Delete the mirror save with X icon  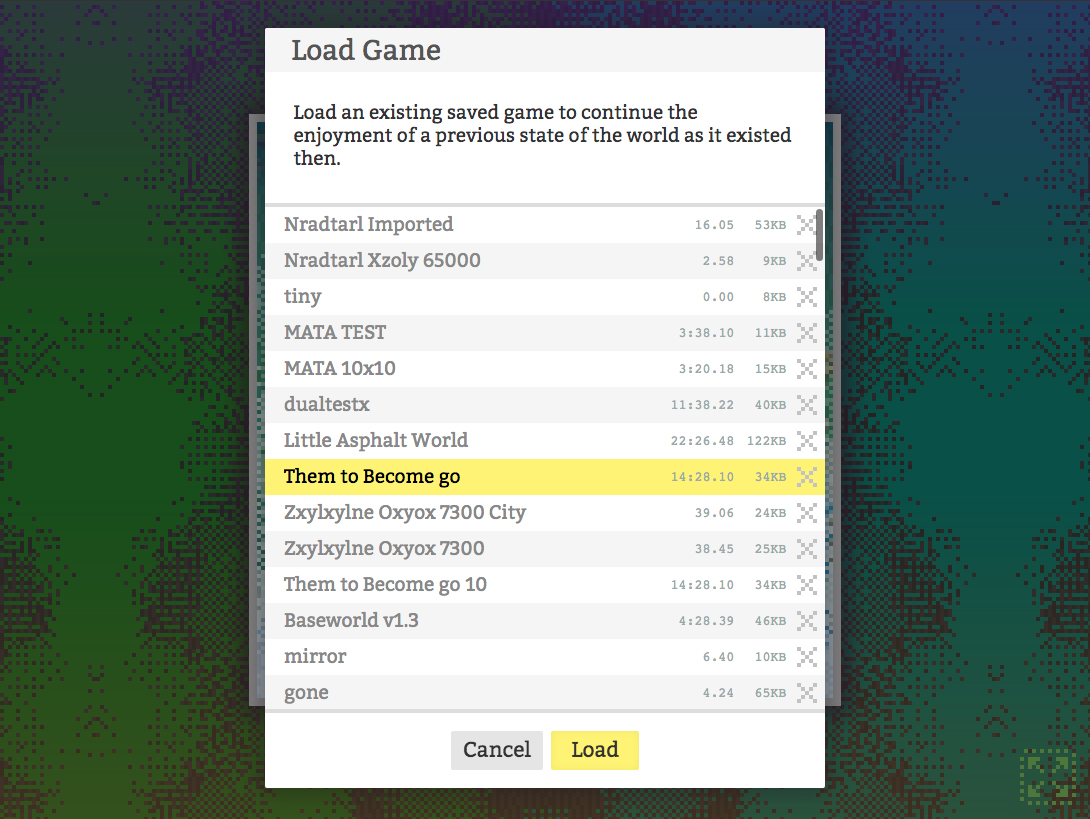click(x=806, y=657)
